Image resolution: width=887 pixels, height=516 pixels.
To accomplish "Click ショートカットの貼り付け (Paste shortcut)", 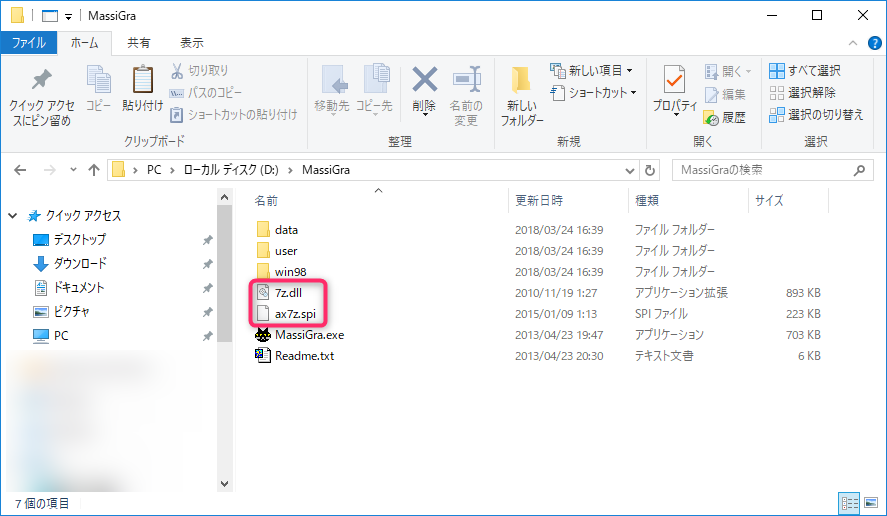I will coord(233,115).
